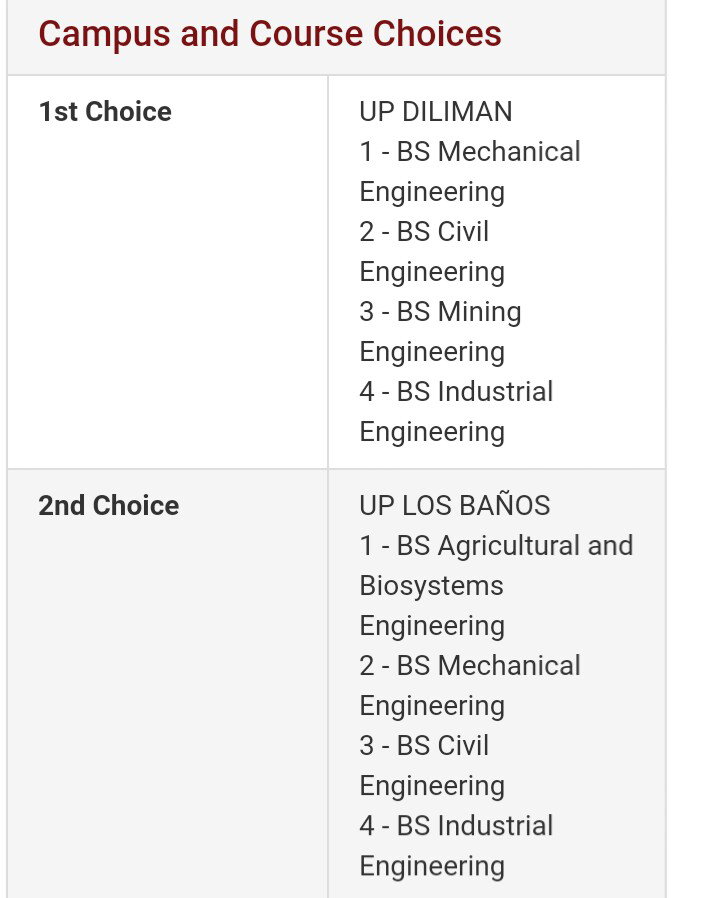Select the 2nd Choice label
This screenshot has height=898, width=716.
[x=109, y=506]
